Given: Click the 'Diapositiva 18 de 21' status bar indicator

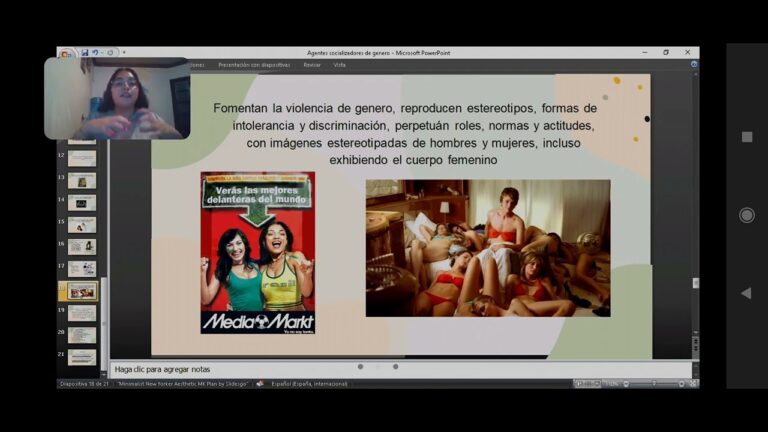Looking at the screenshot, I should 84,384.
